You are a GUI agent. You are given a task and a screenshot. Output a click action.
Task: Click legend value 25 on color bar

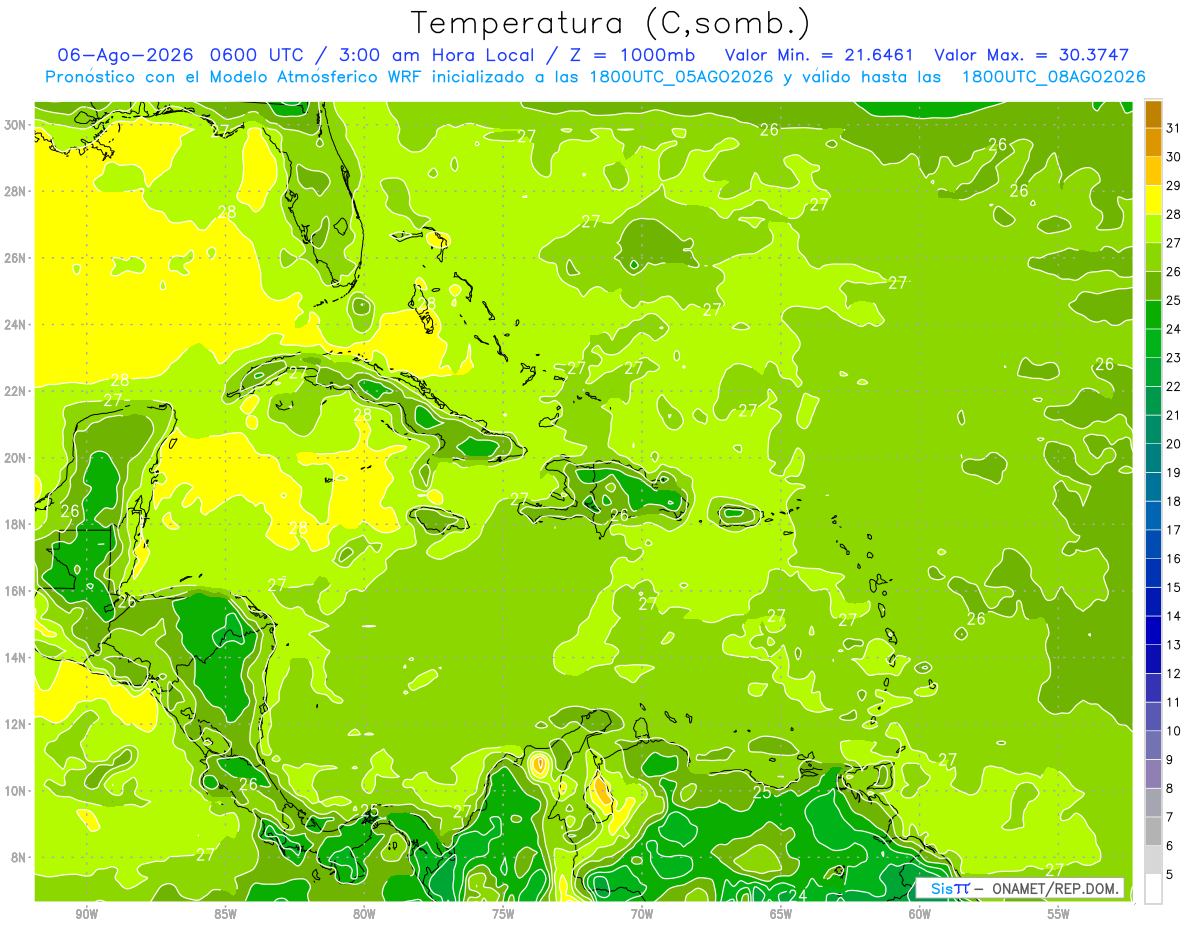(x=1174, y=300)
